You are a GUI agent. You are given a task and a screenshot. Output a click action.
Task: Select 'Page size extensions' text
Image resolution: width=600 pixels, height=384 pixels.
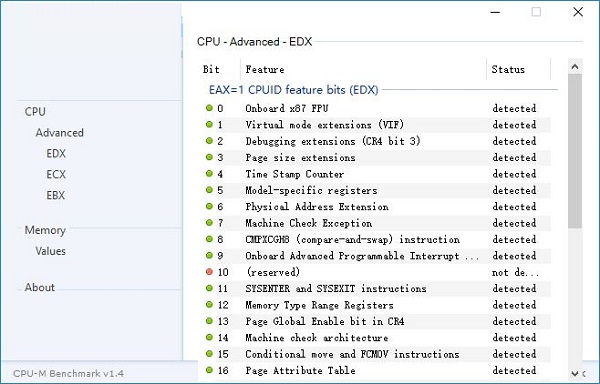(300, 158)
